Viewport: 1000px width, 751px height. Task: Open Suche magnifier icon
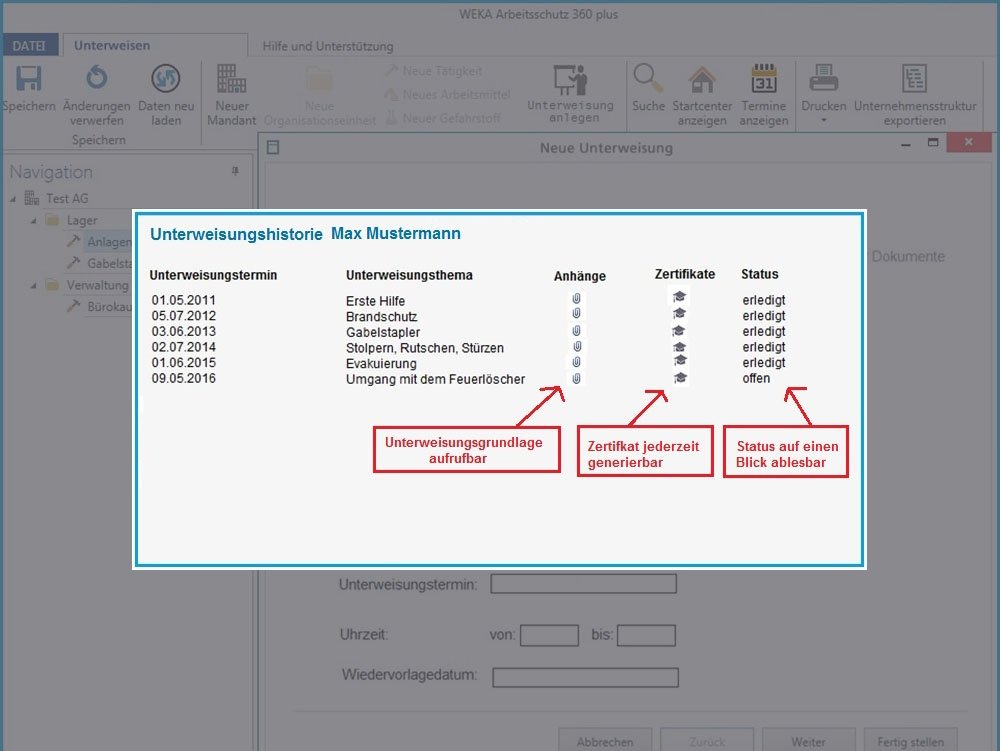[648, 78]
